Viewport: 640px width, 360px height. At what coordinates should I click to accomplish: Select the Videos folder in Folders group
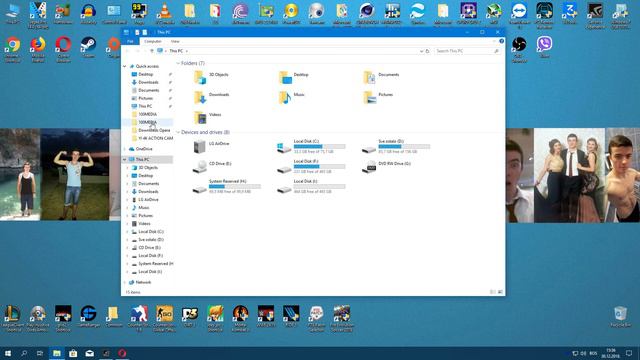(x=207, y=117)
